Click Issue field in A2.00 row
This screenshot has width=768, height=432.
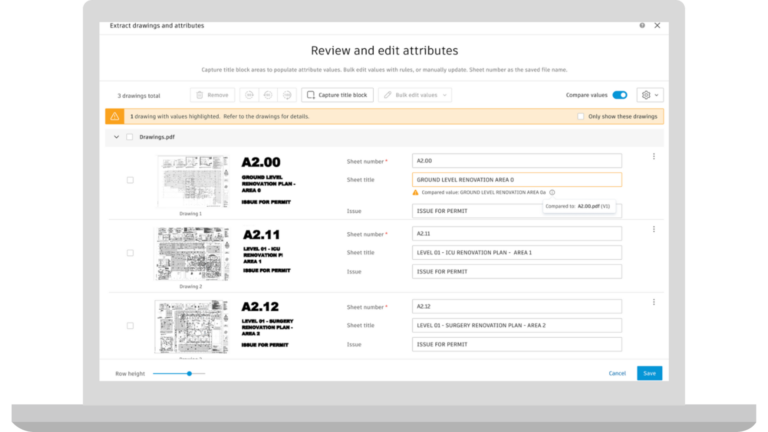(517, 211)
